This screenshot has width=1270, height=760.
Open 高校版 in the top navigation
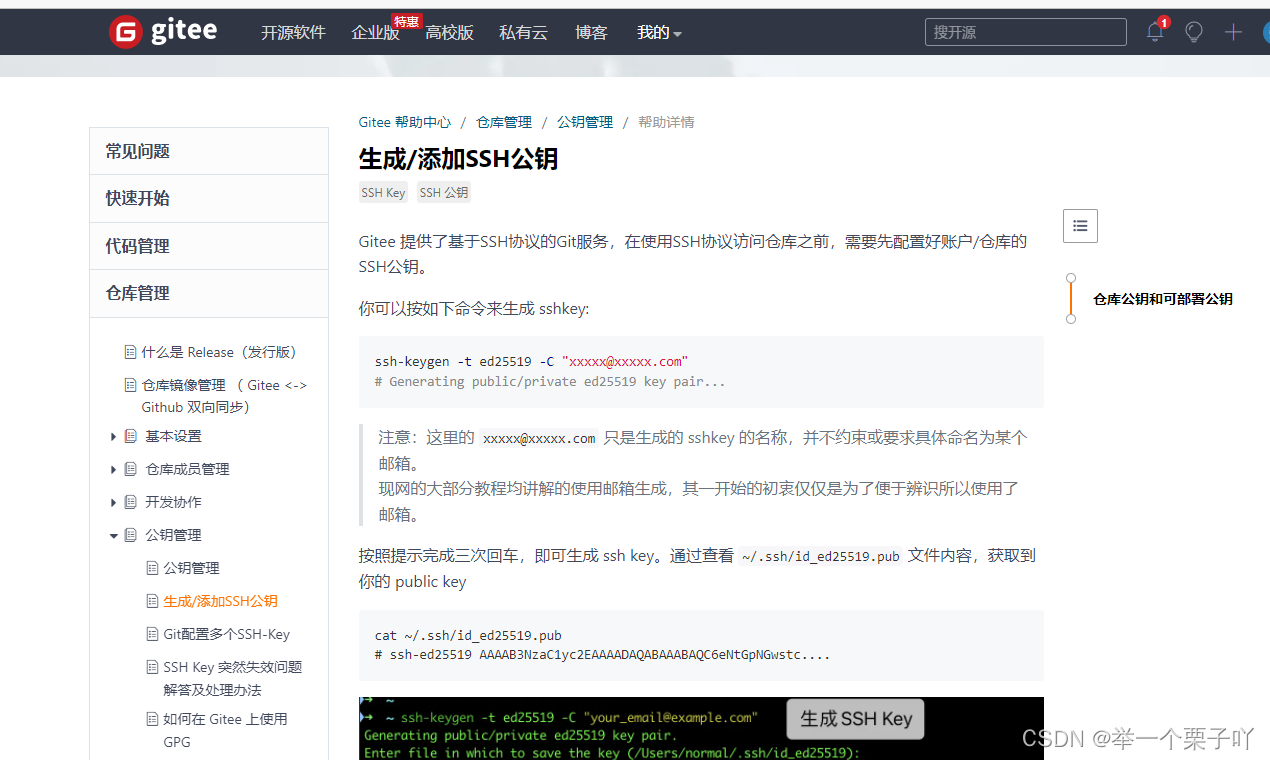[x=449, y=32]
